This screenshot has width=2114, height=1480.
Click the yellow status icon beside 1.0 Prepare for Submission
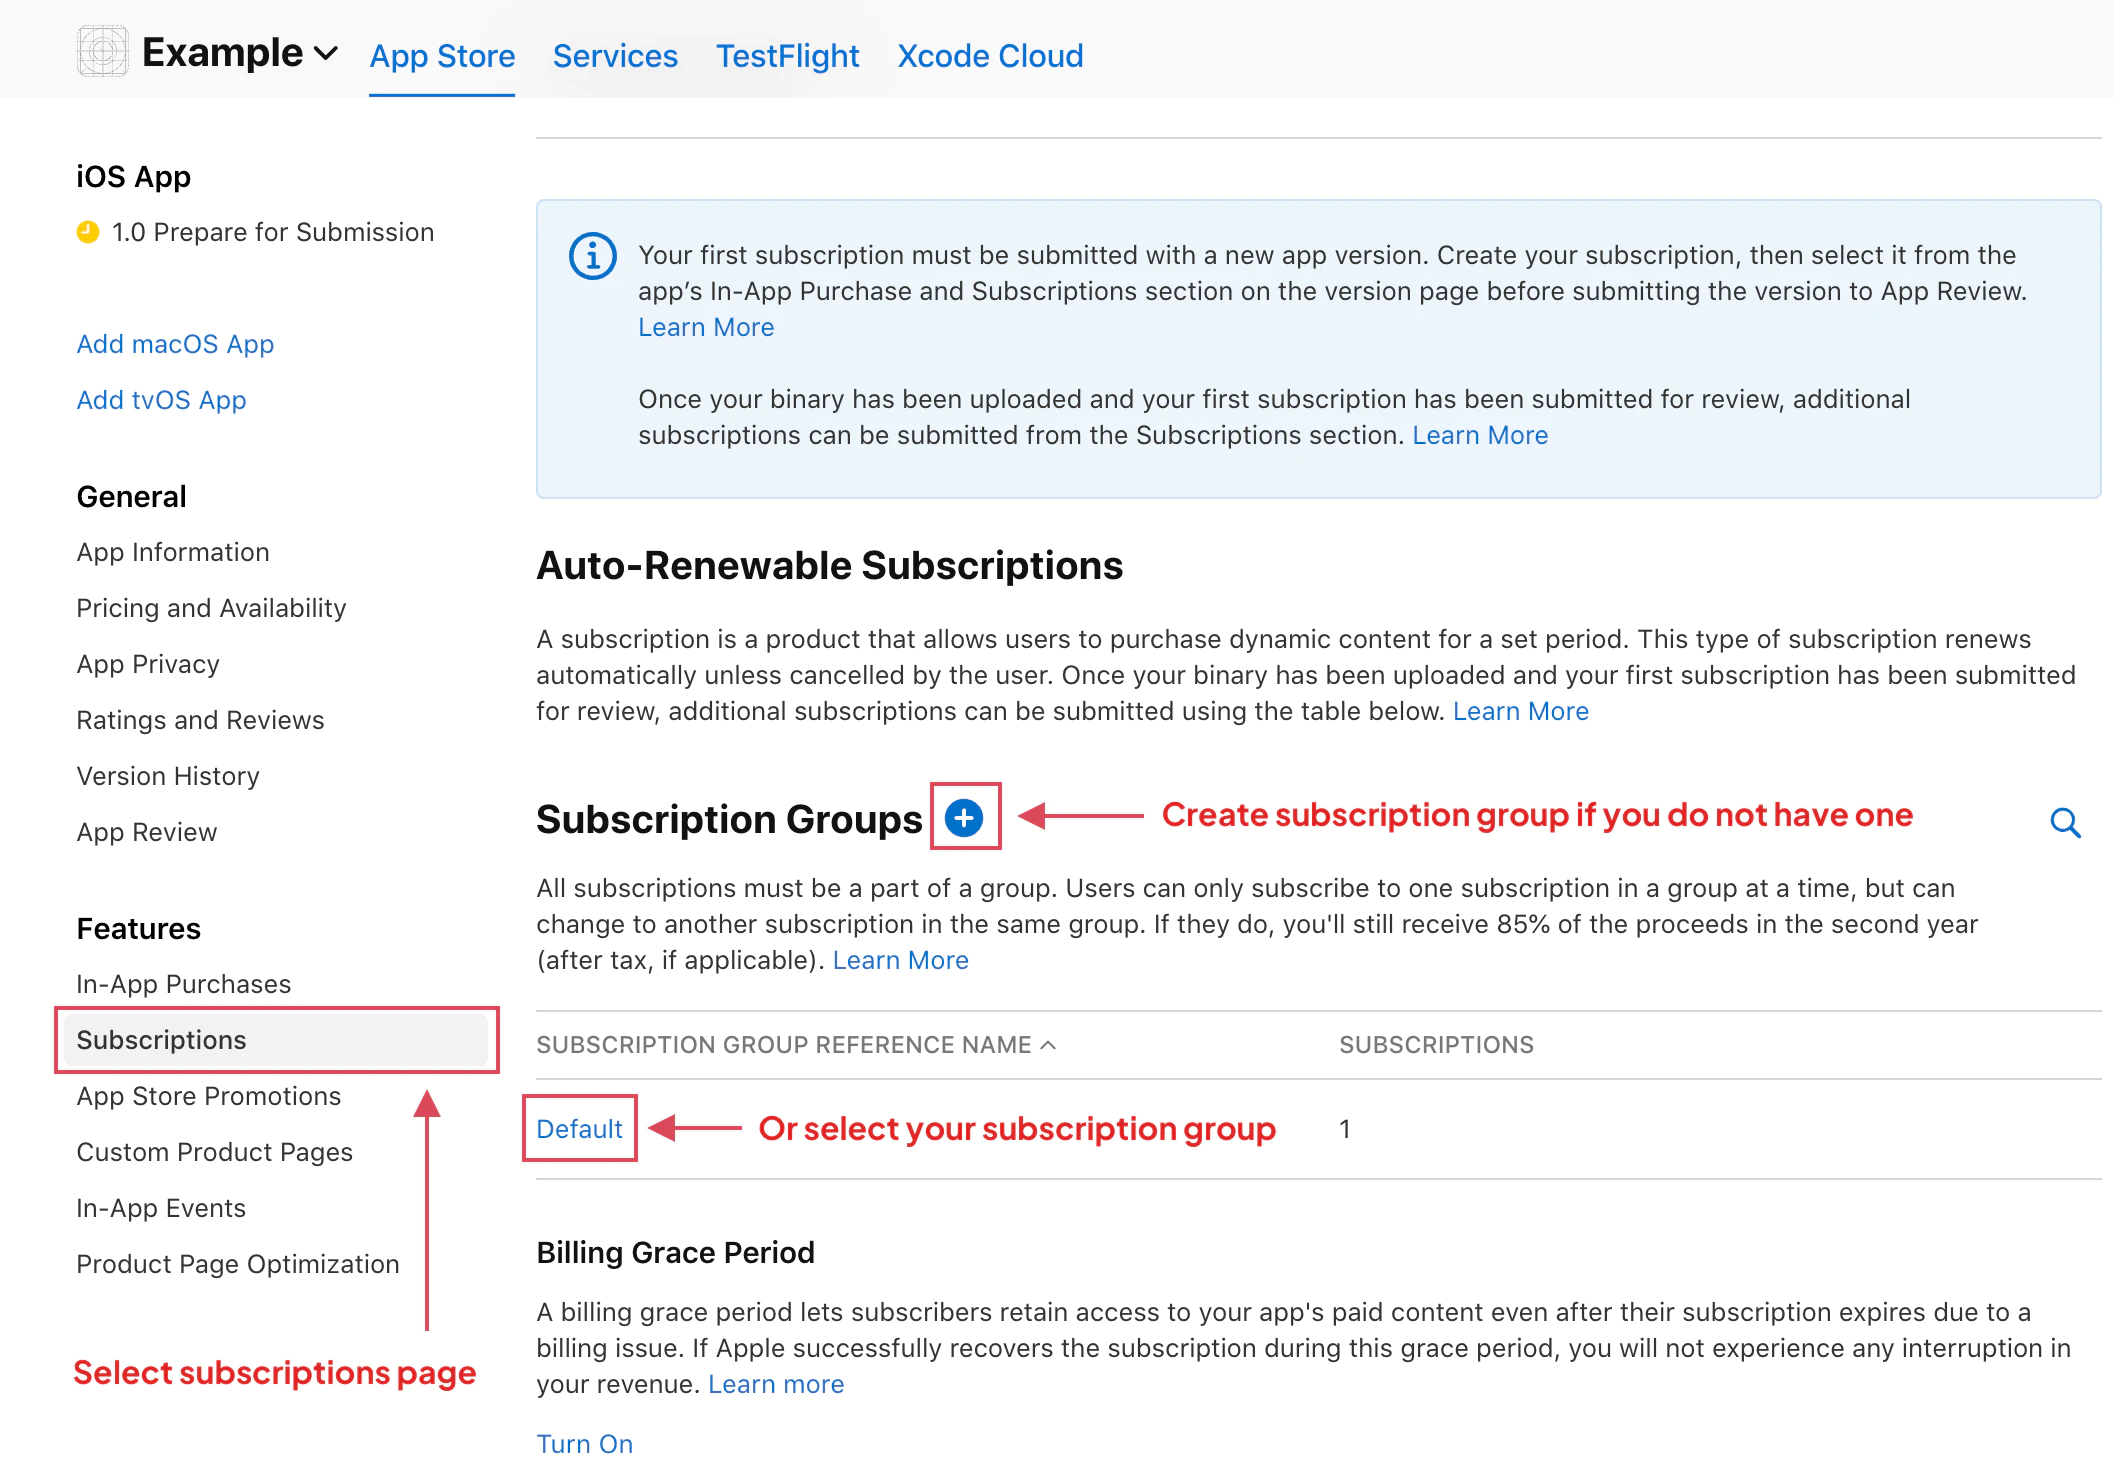(x=89, y=232)
